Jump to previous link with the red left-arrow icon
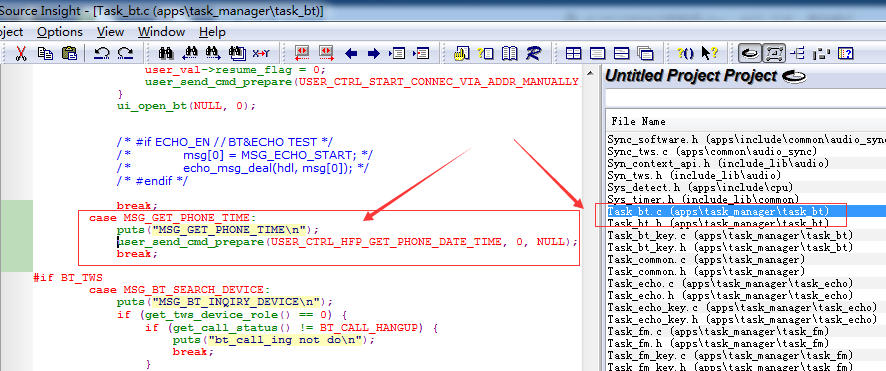Screen dimensions: 886x371 pyautogui.click(x=302, y=54)
